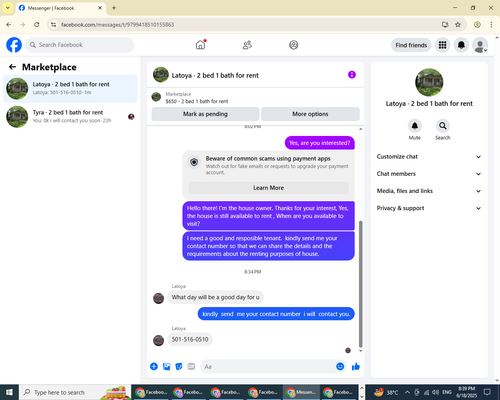Expand Media, files and links section
This screenshot has width=500, height=400.
click(429, 191)
